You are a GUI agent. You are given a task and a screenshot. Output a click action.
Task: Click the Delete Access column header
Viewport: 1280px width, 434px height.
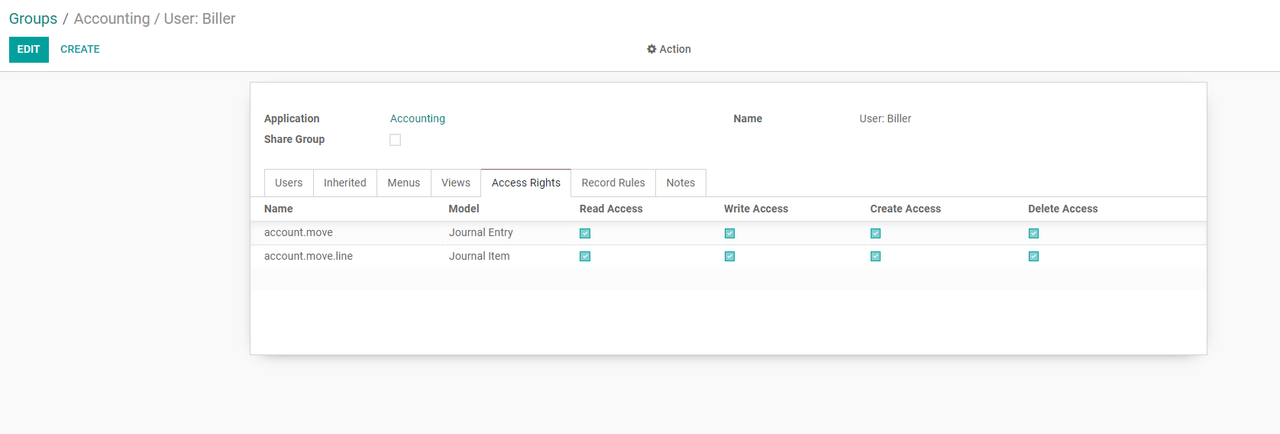(1063, 209)
